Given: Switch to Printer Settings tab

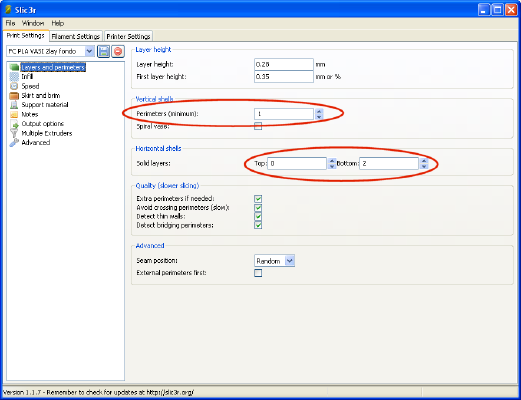Looking at the screenshot, I should click(x=128, y=36).
